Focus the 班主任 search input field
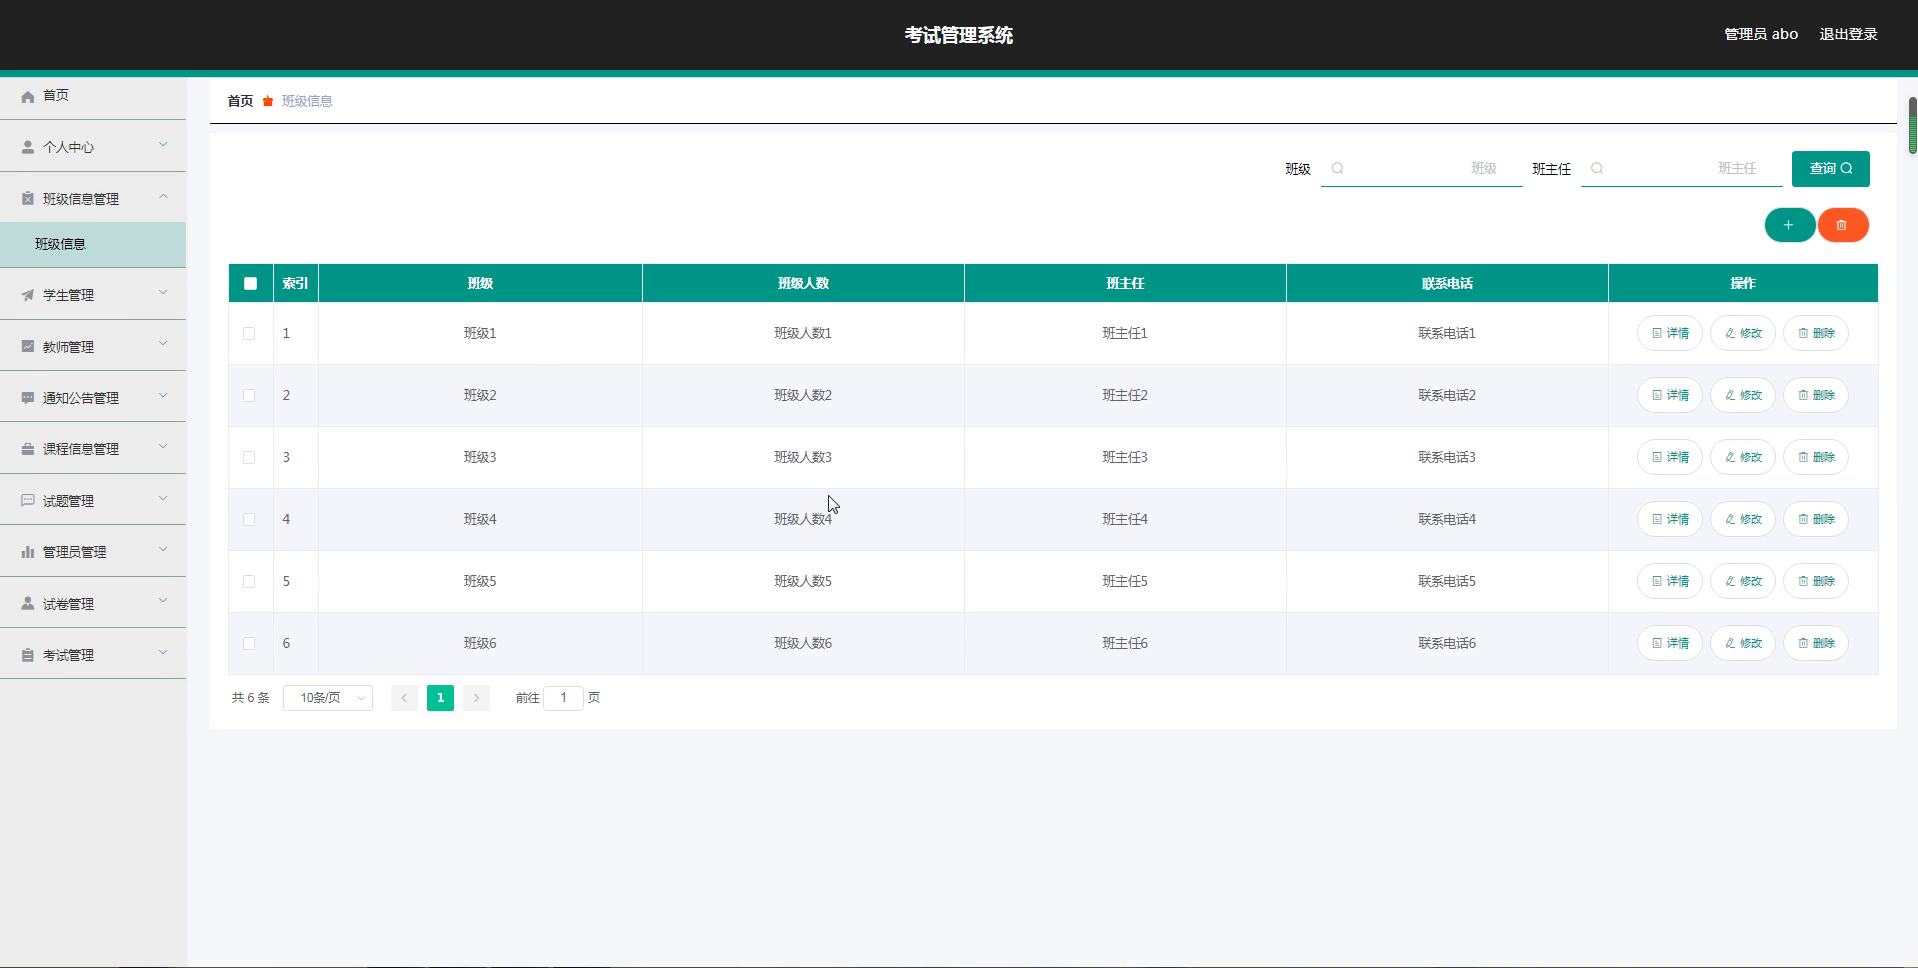Image resolution: width=1918 pixels, height=968 pixels. point(1681,168)
